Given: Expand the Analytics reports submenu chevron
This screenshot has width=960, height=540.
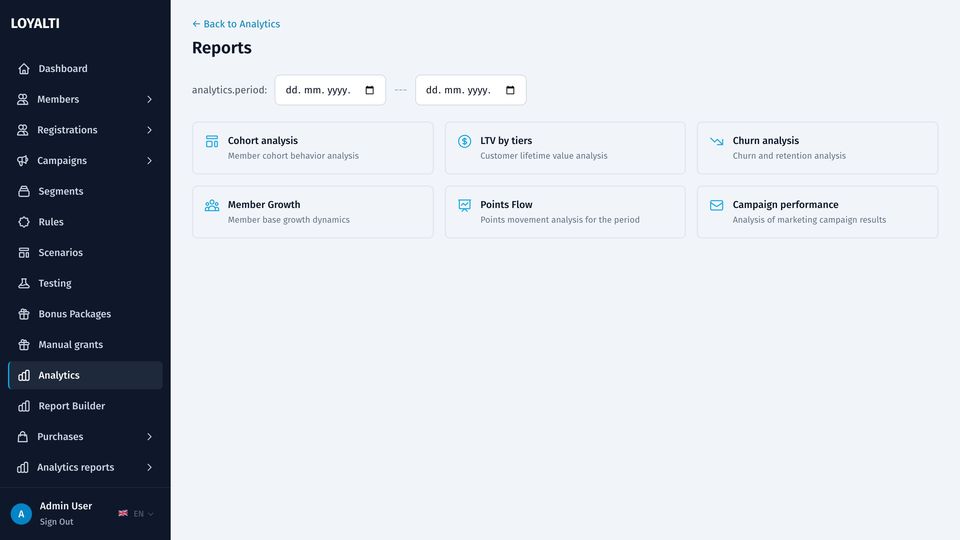Looking at the screenshot, I should click(x=149, y=467).
